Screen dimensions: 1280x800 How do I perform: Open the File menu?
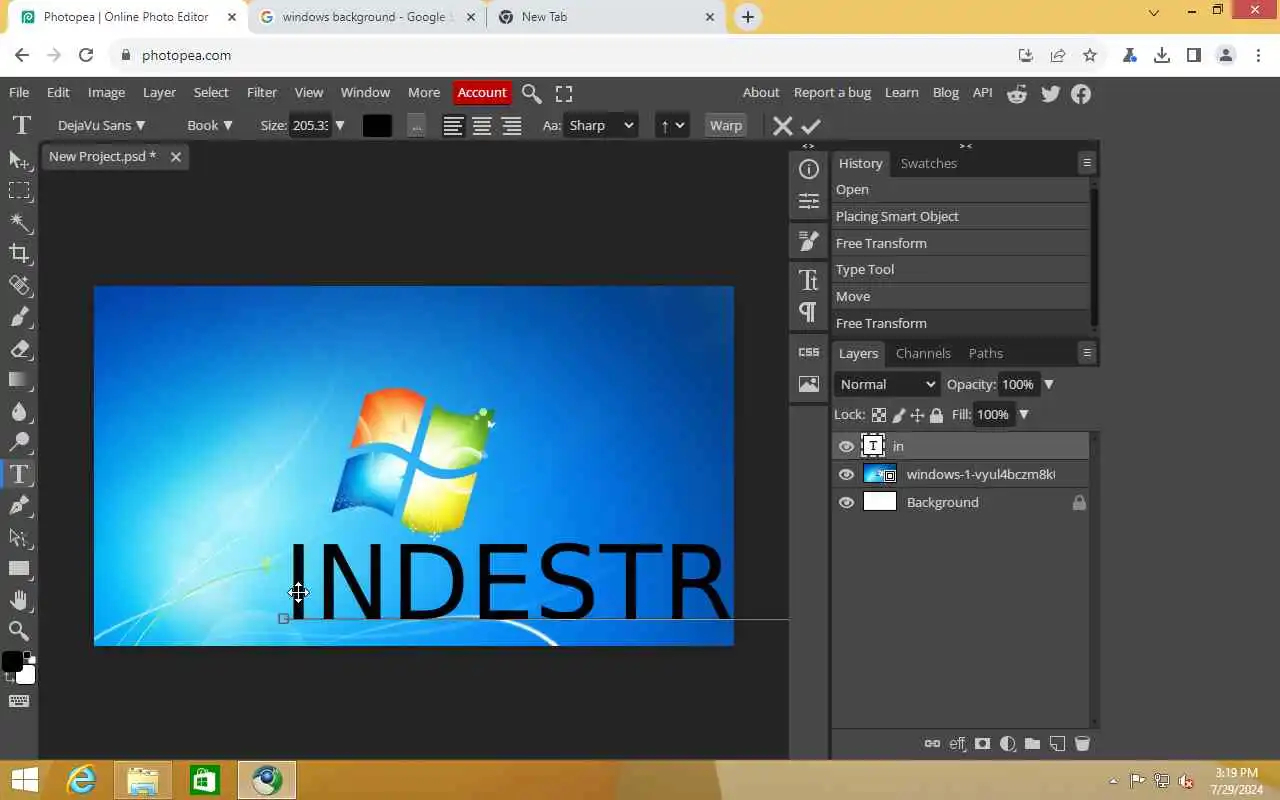19,93
